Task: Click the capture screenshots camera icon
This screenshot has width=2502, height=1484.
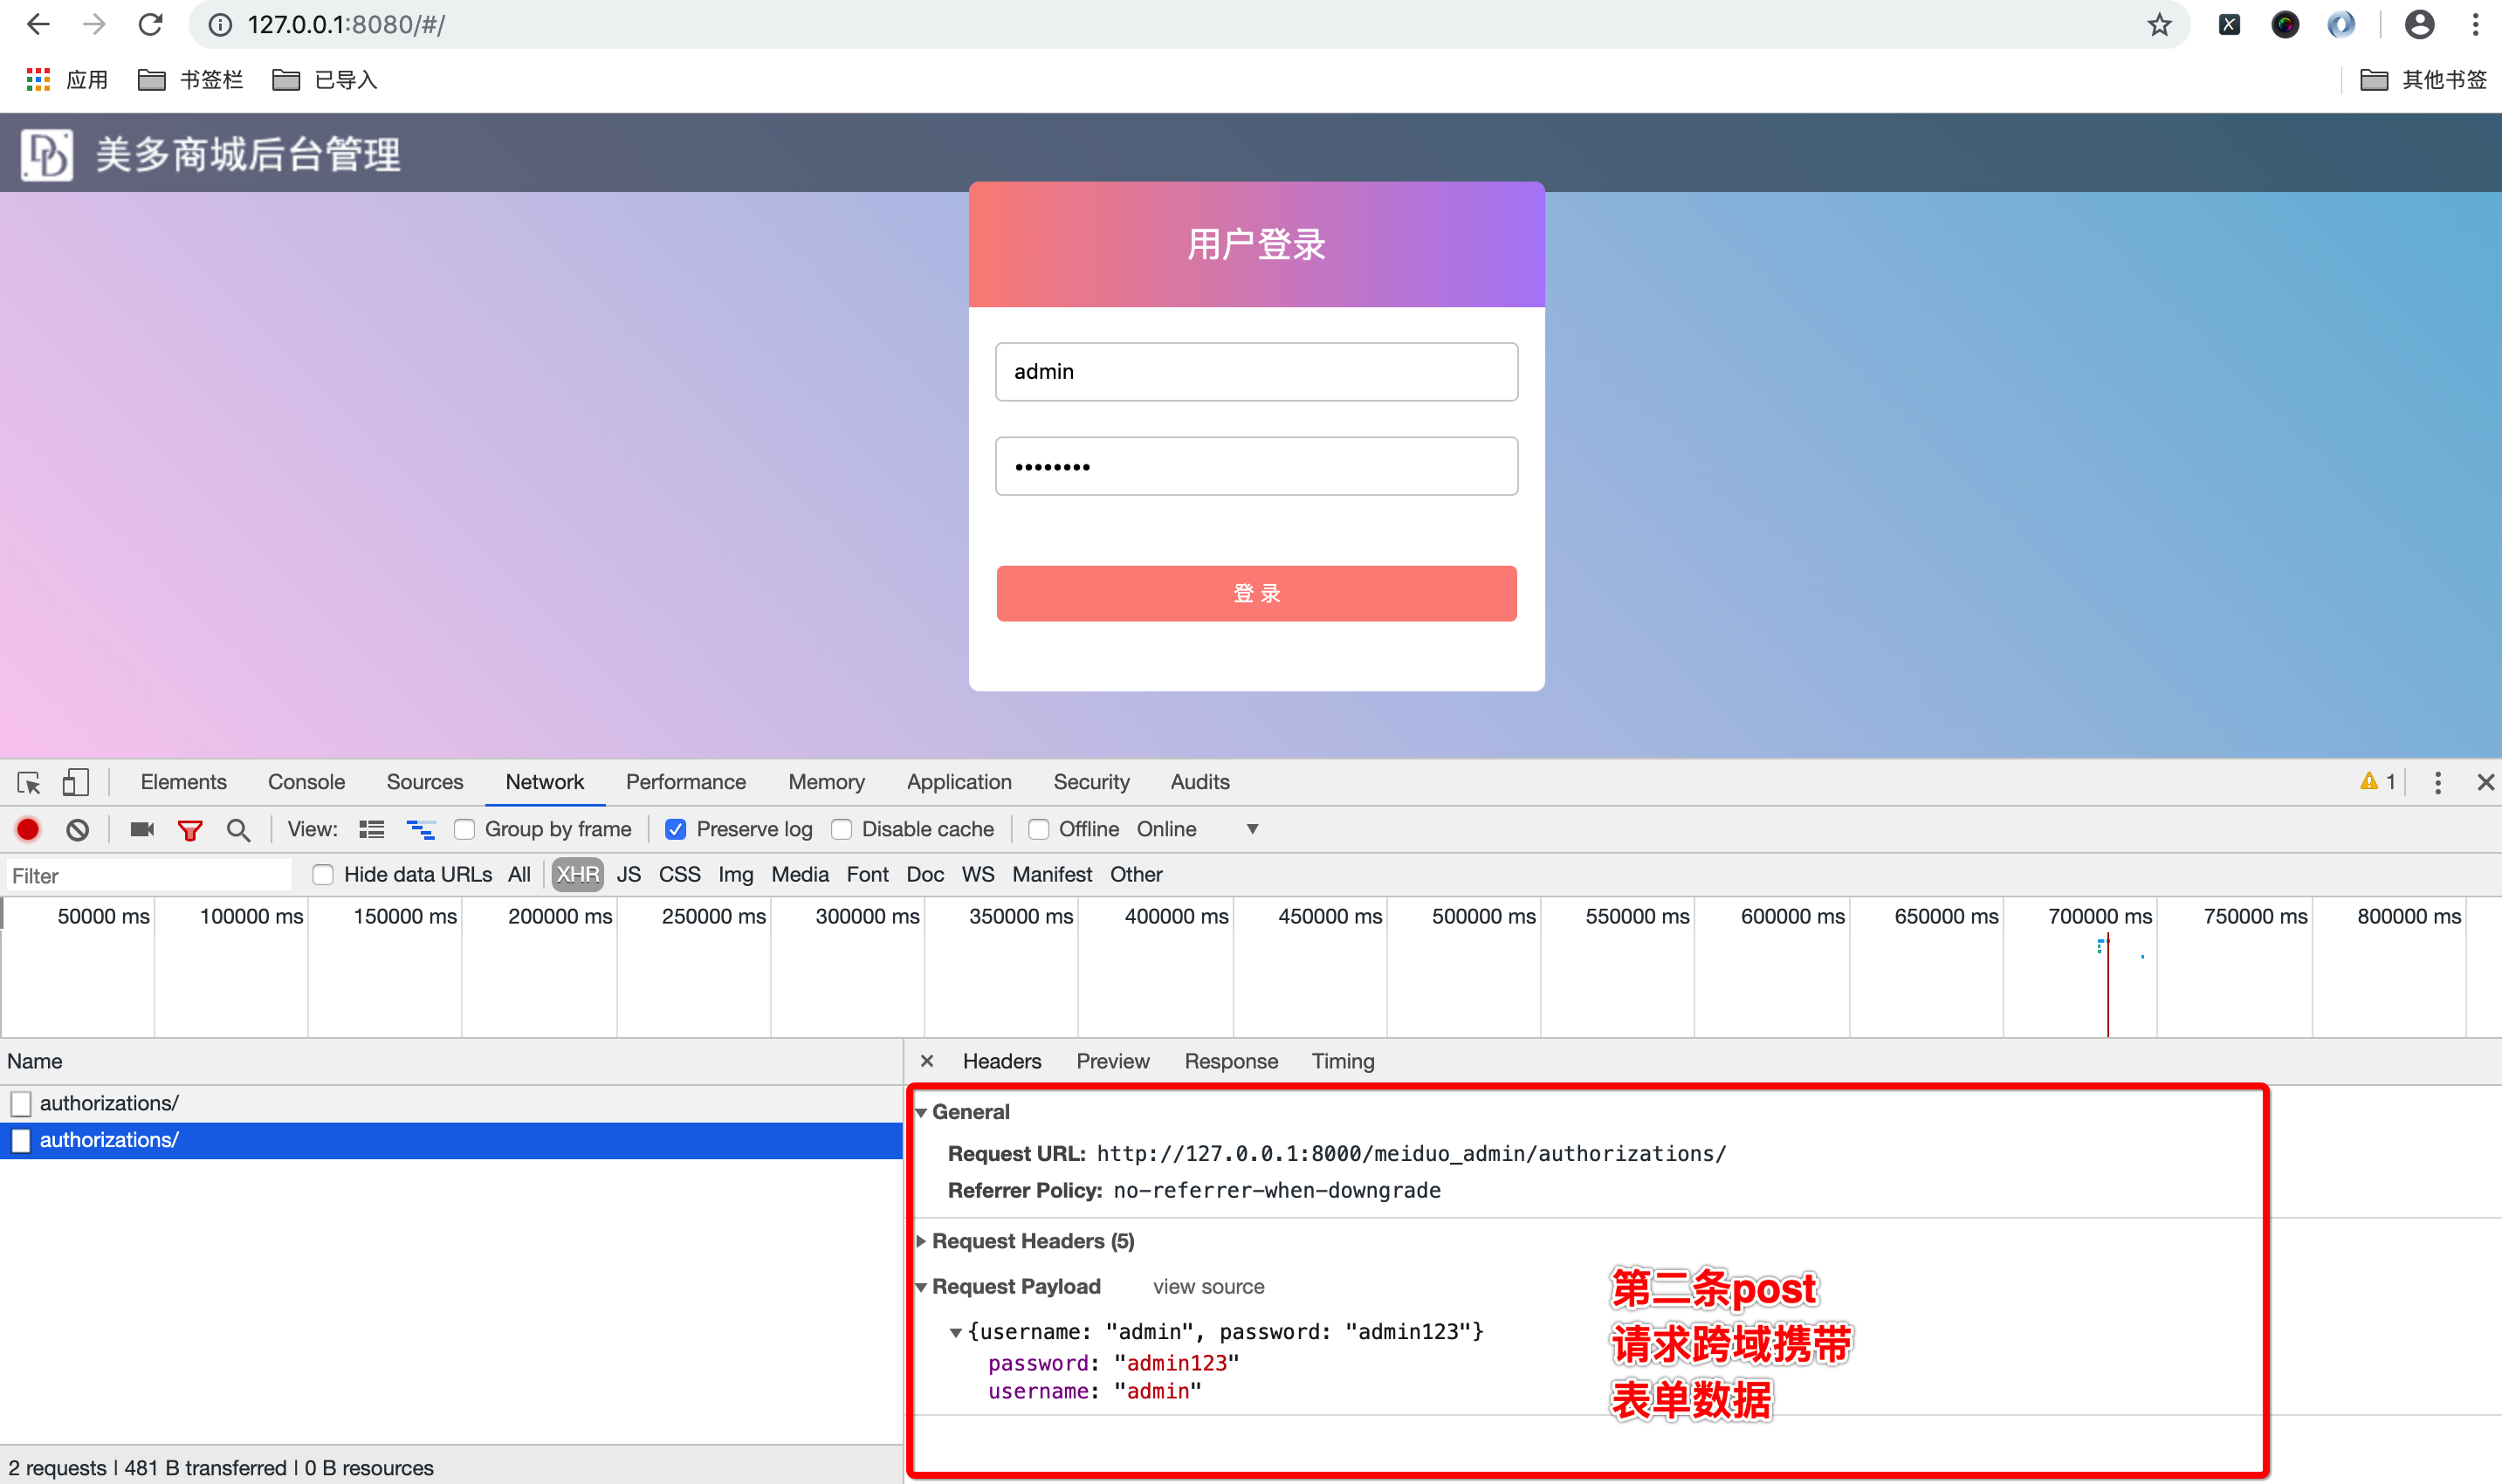Action: [142, 829]
